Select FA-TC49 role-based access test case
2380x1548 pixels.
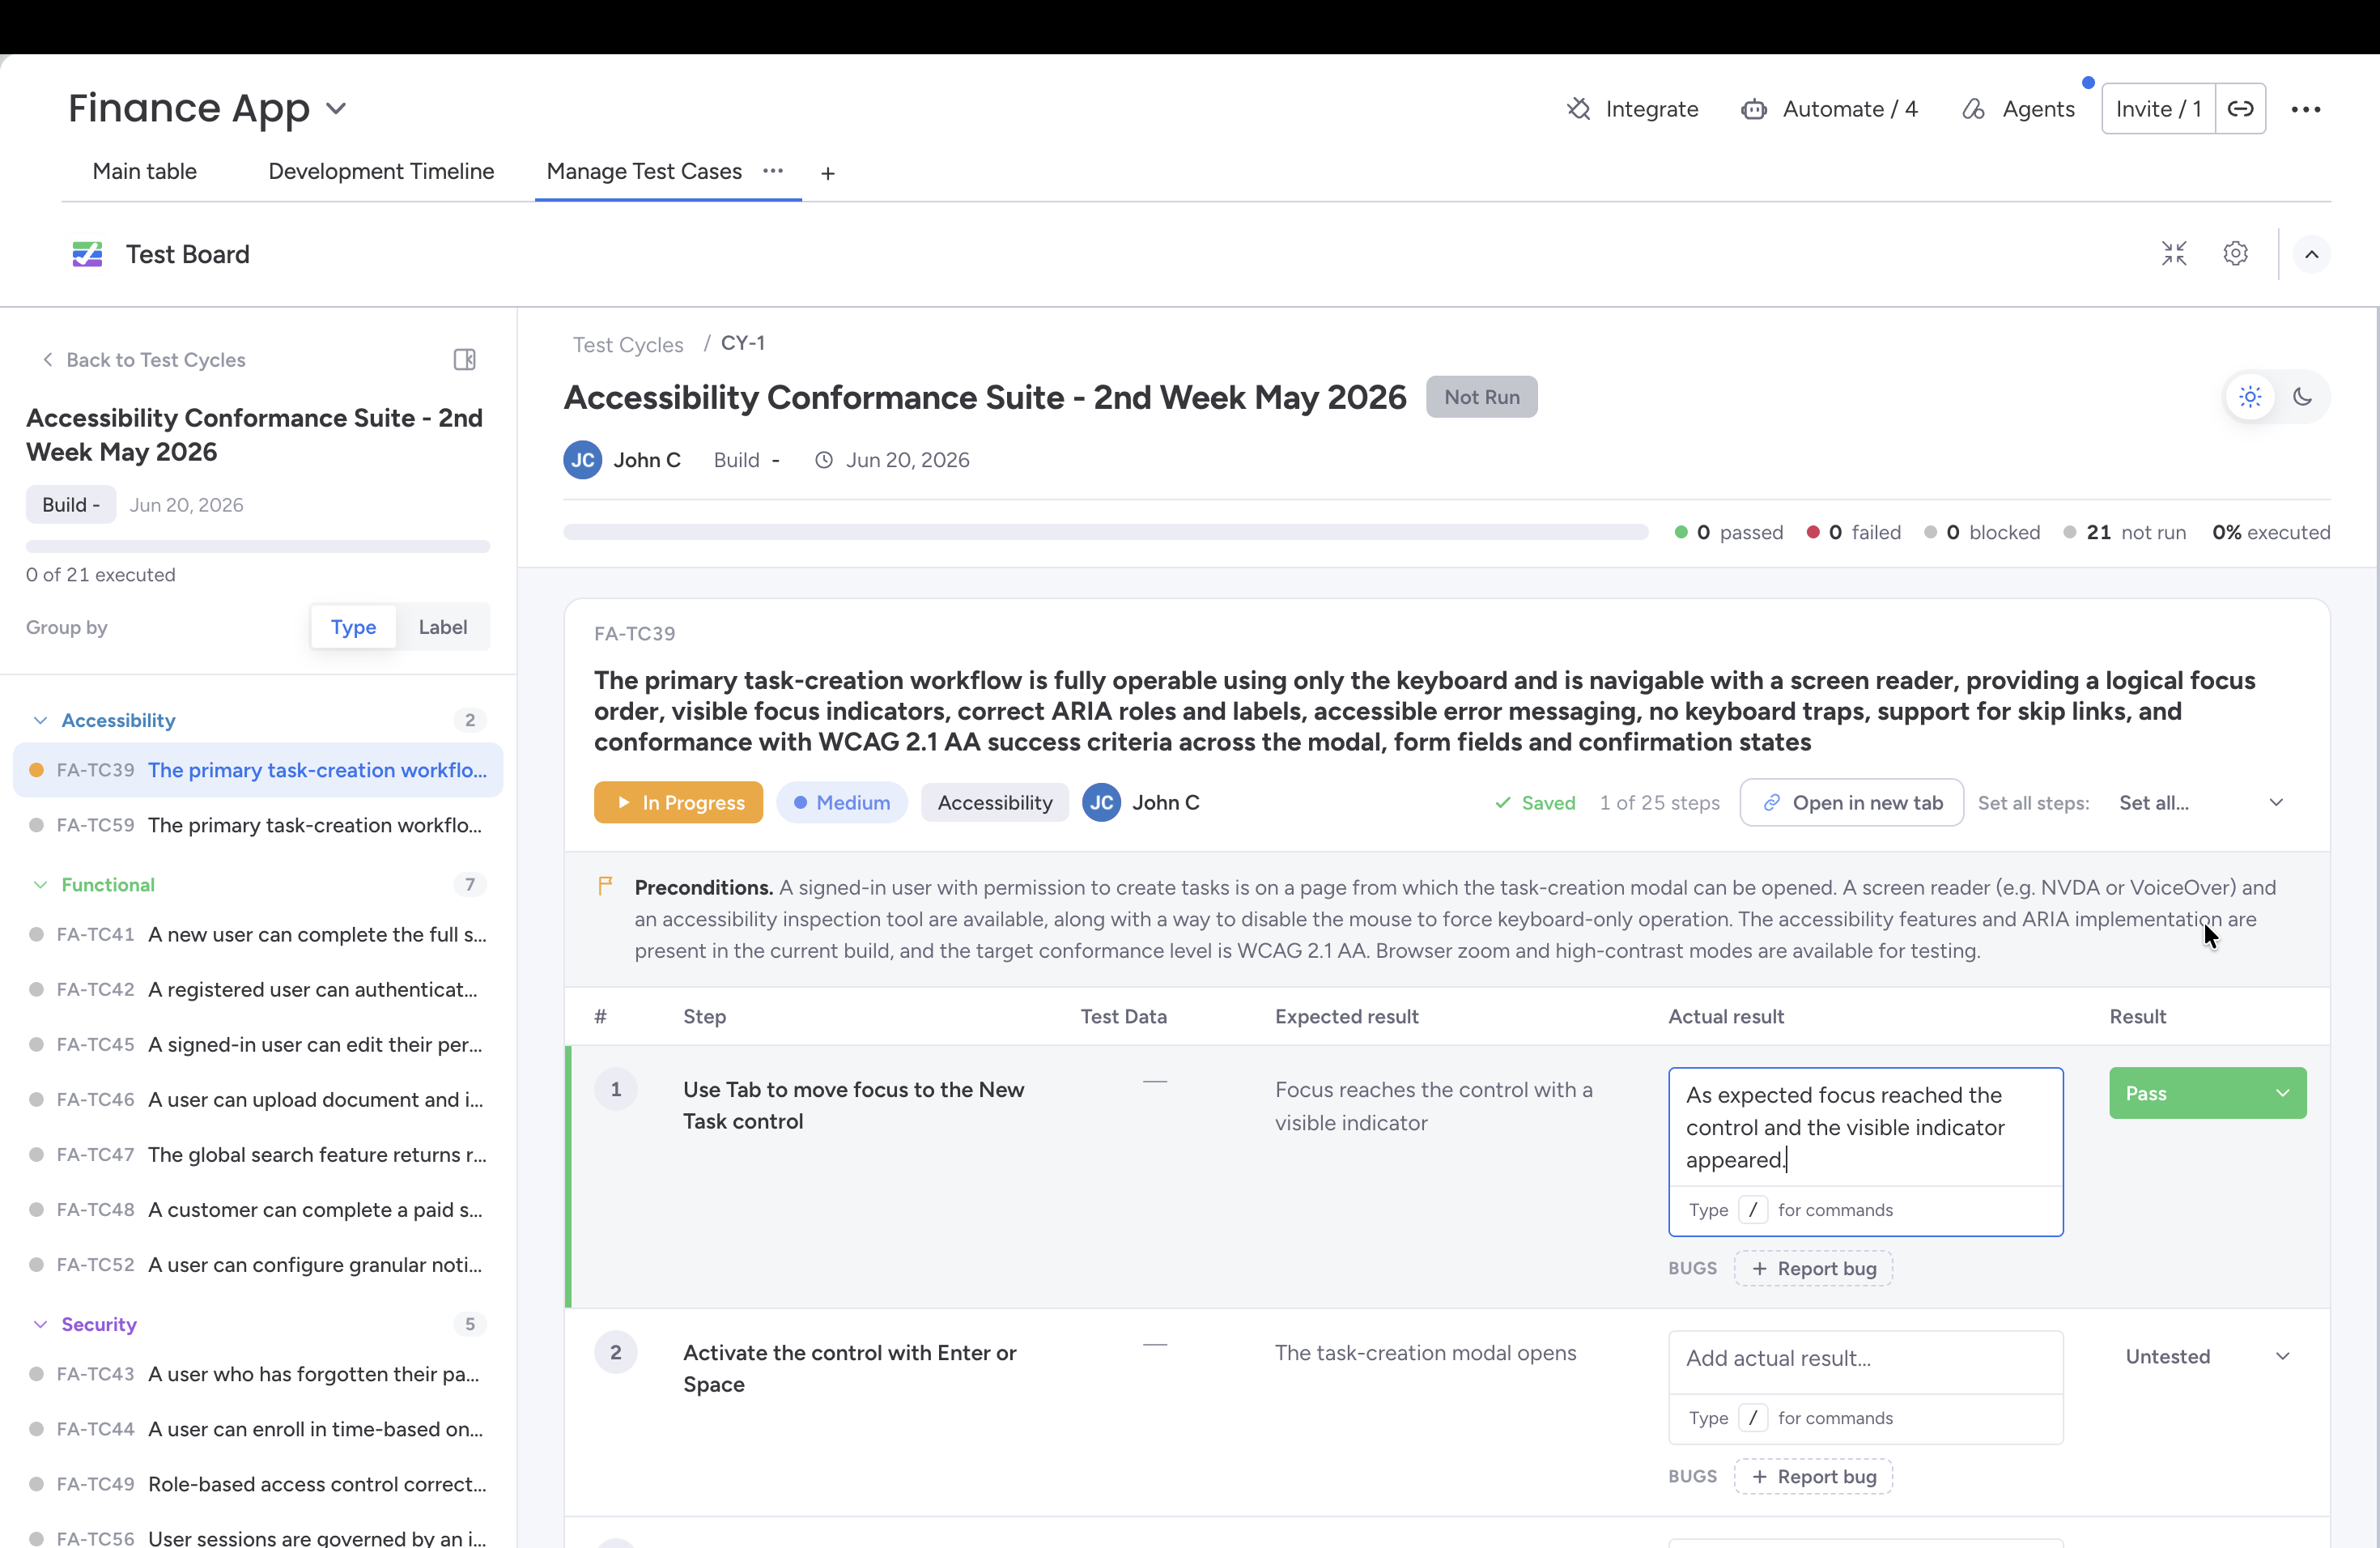258,1484
